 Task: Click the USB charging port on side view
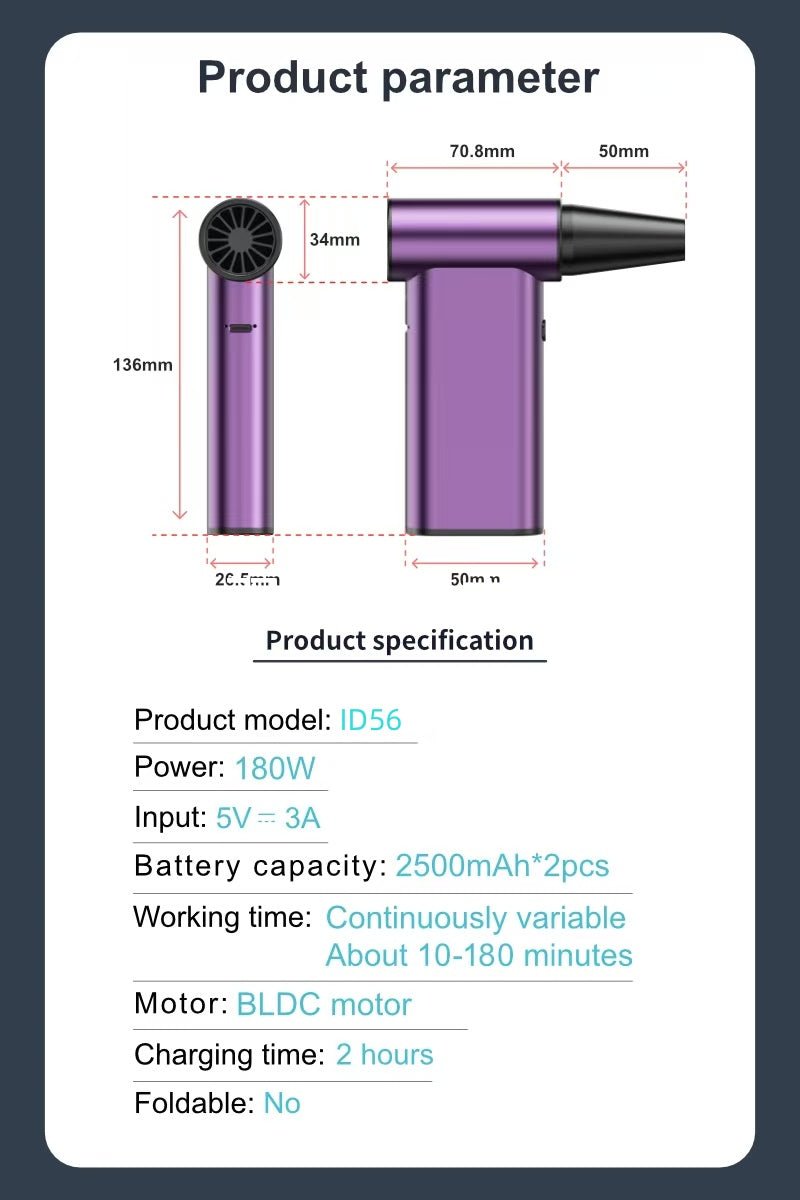[241, 327]
